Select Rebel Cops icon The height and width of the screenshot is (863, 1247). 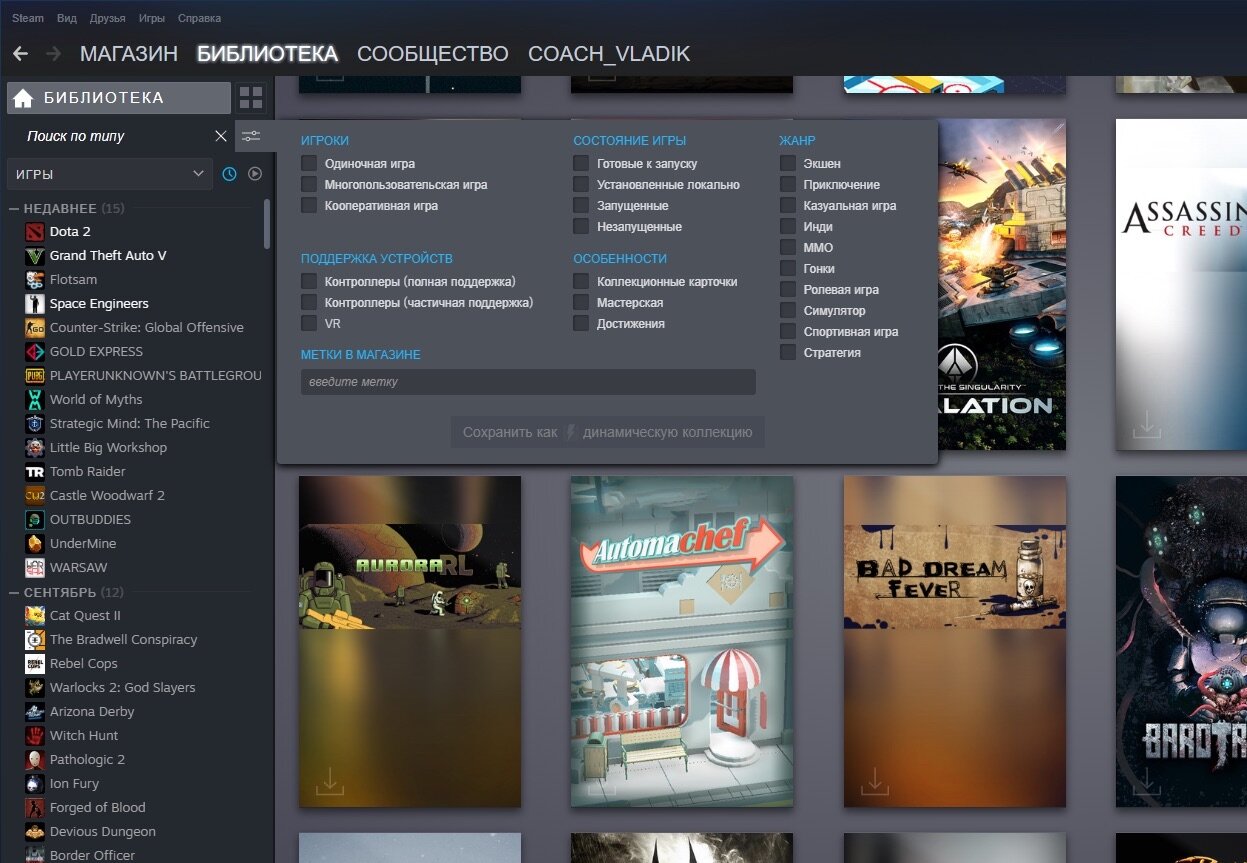[35, 663]
